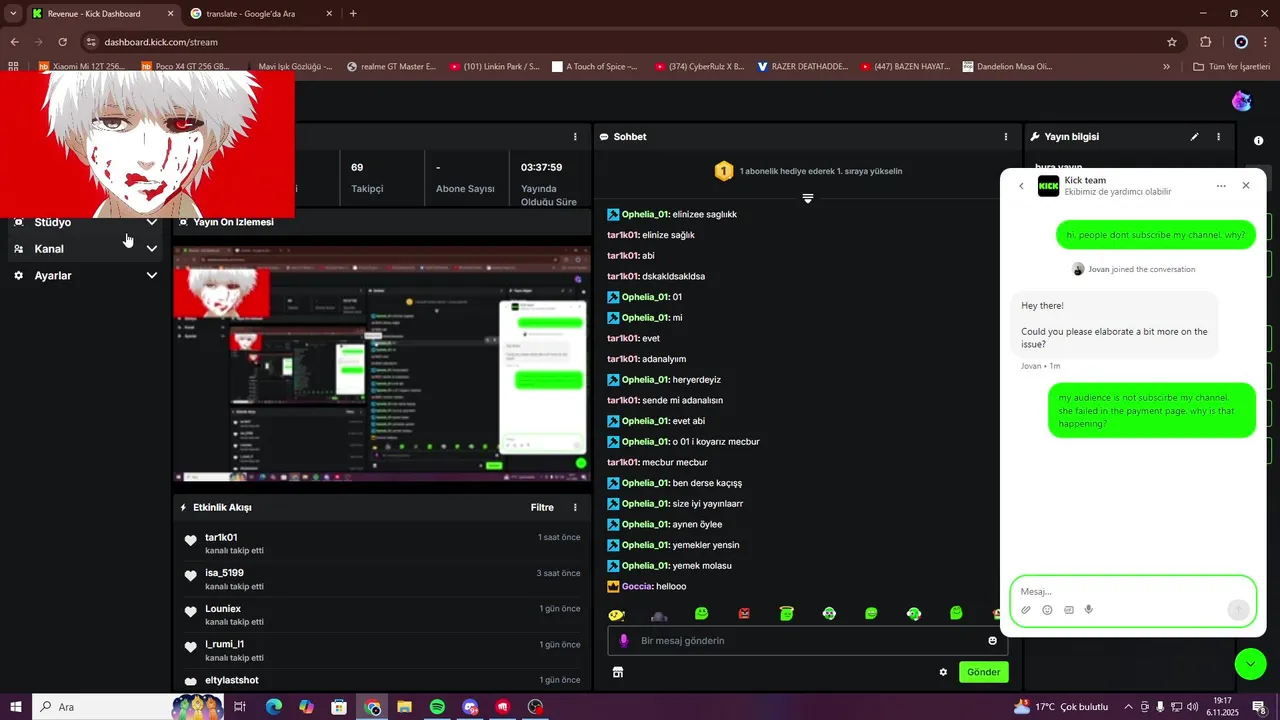
Task: Click the user avatar top right
Action: 1242,101
